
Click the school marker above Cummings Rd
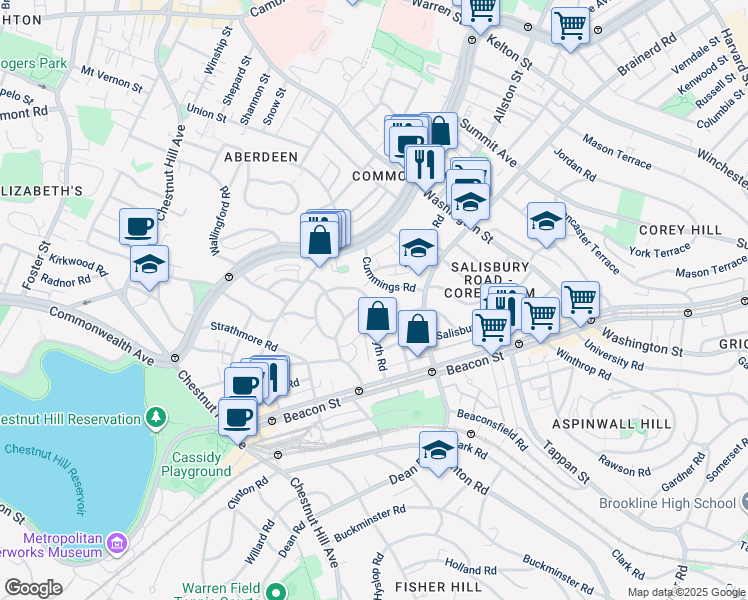[x=418, y=248]
